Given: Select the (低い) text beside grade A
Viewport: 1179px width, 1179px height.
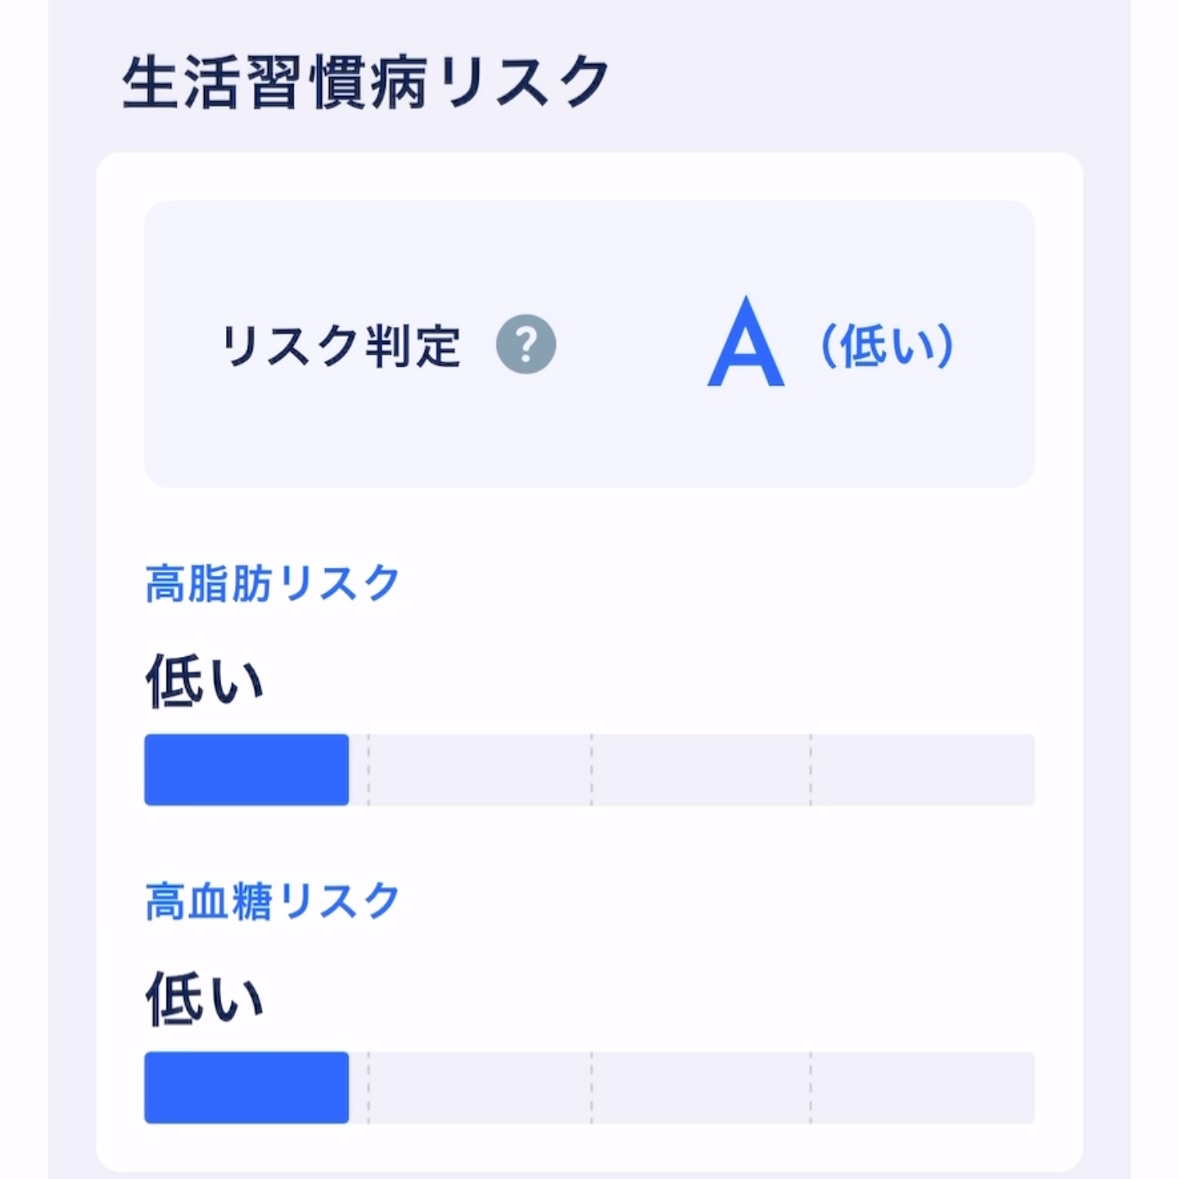Looking at the screenshot, I should 887,346.
